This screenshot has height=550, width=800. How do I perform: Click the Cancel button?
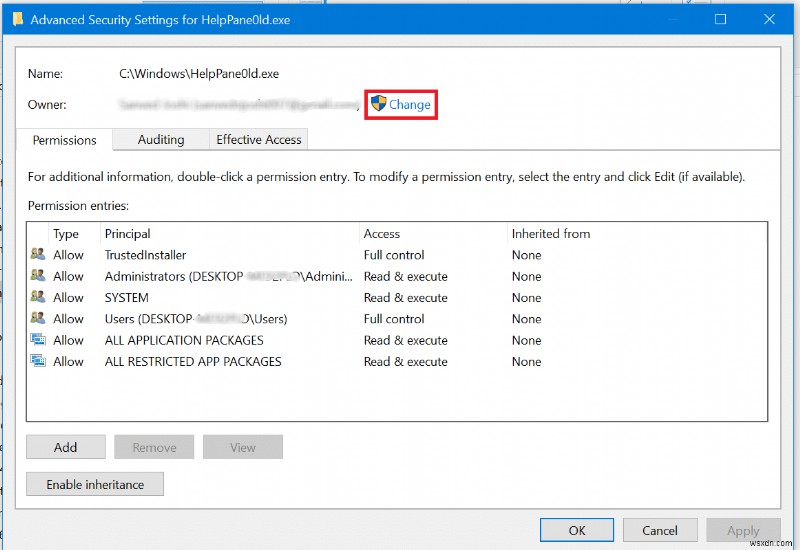coord(660,530)
